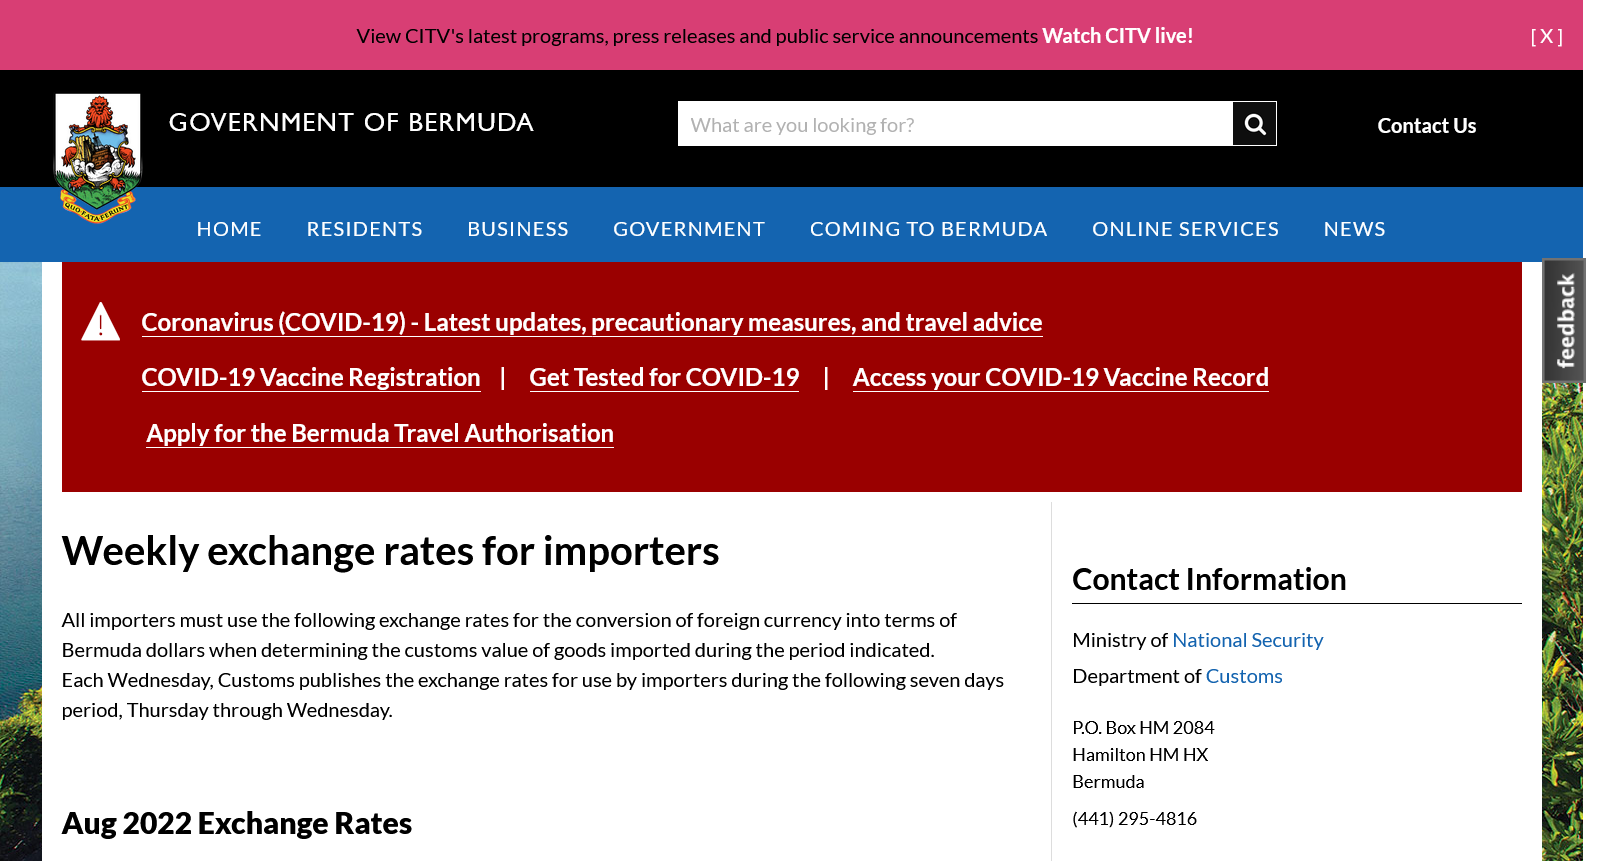Go to the Home menu item
This screenshot has height=861, width=1603.
[x=229, y=229]
